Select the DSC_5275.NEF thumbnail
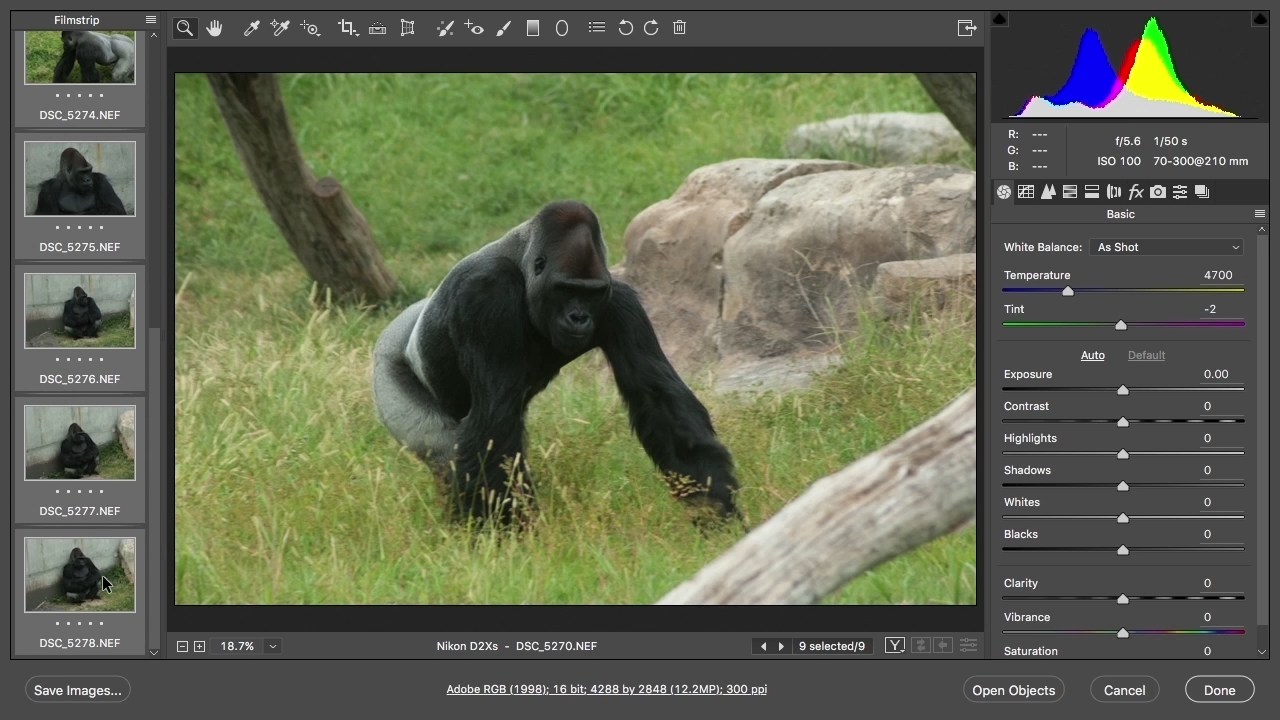The image size is (1280, 720). 80,179
